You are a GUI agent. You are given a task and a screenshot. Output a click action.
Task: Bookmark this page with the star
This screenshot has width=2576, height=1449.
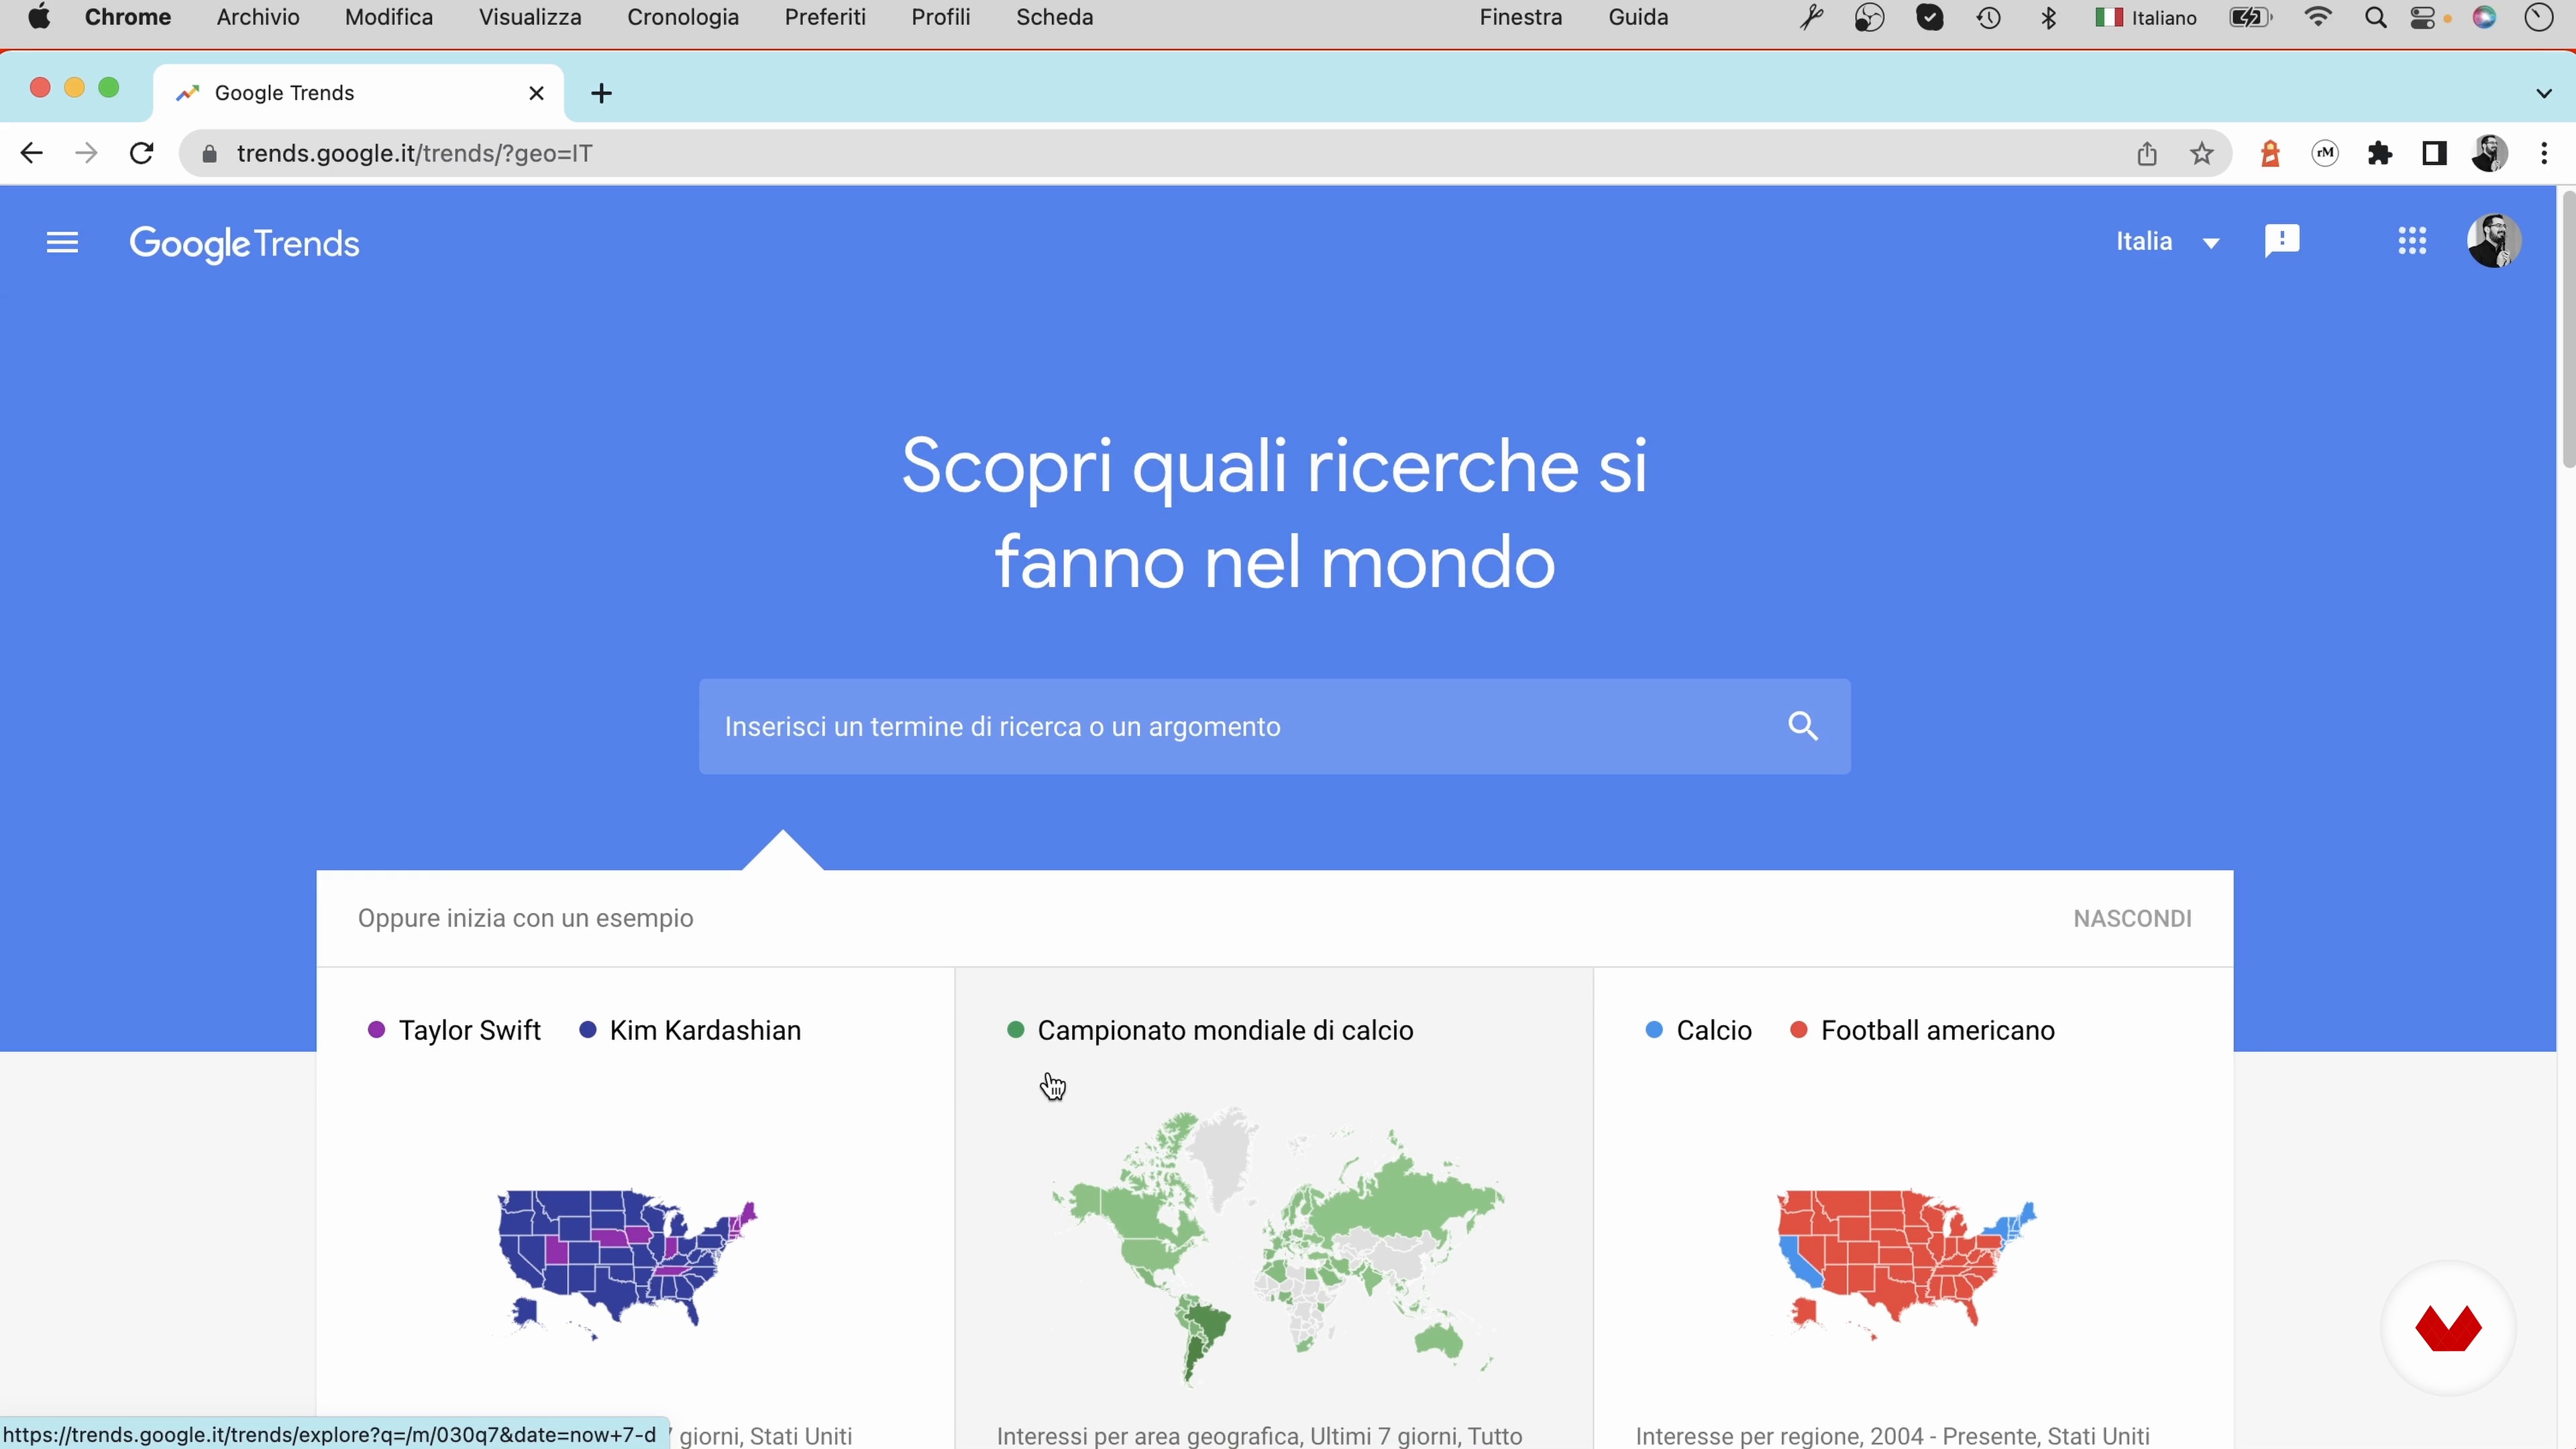(x=2201, y=153)
